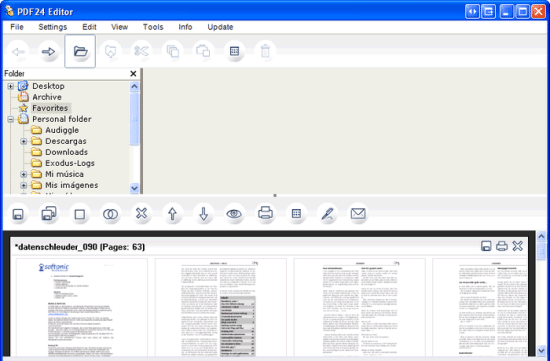Image resolution: width=550 pixels, height=361 pixels.
Task: Create a new blank document icon
Action: tap(80, 214)
